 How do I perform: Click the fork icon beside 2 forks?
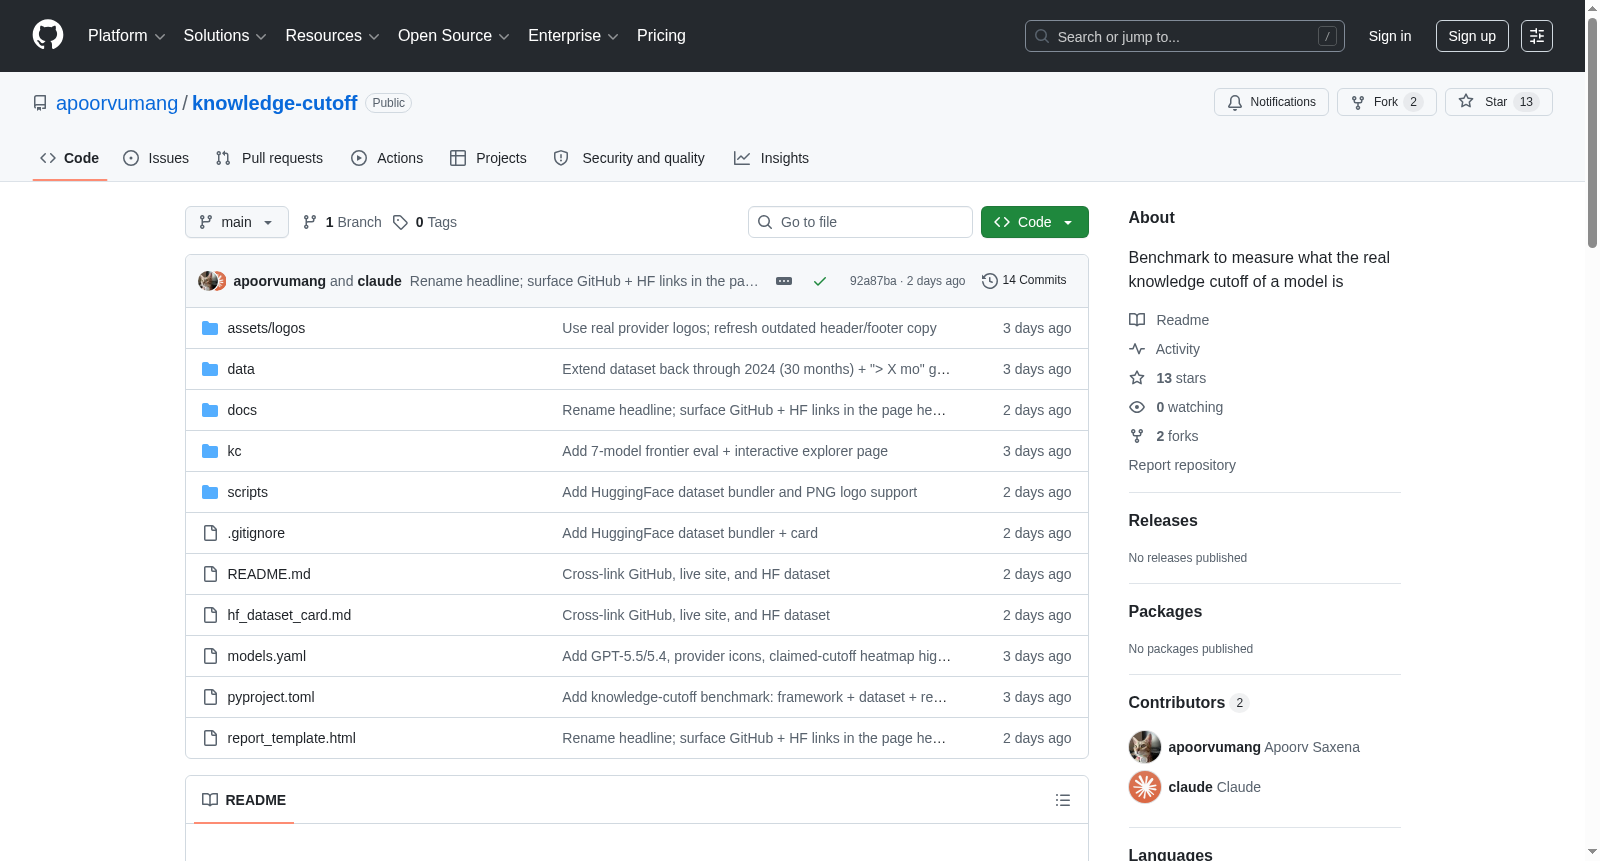pyautogui.click(x=1137, y=436)
